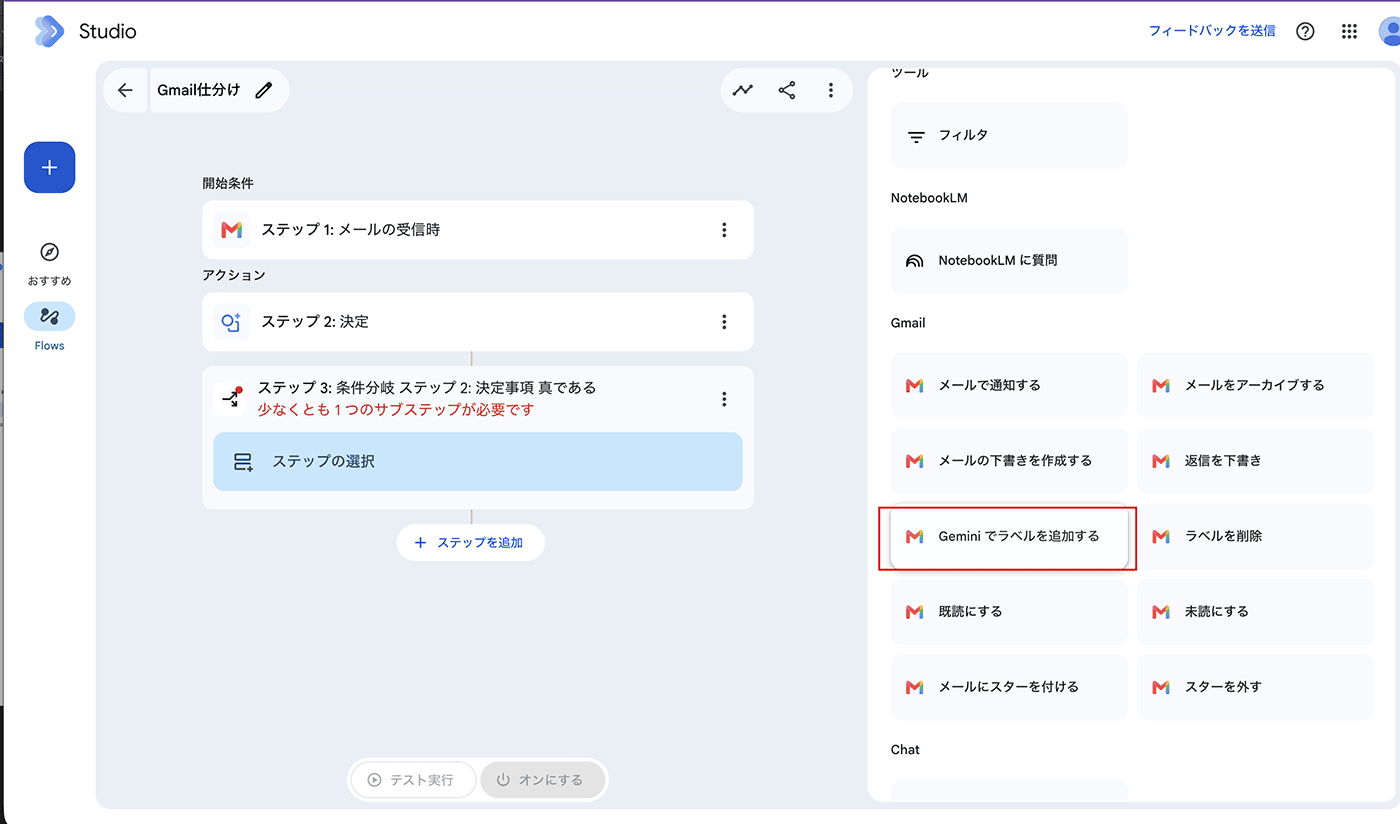The image size is (1400, 824).
Task: Click the オンにする button
Action: tap(542, 780)
